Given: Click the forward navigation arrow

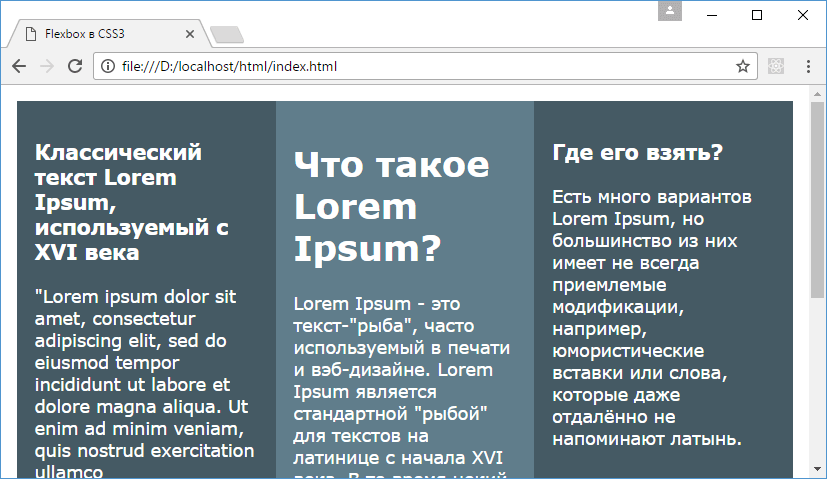Looking at the screenshot, I should [x=46, y=67].
